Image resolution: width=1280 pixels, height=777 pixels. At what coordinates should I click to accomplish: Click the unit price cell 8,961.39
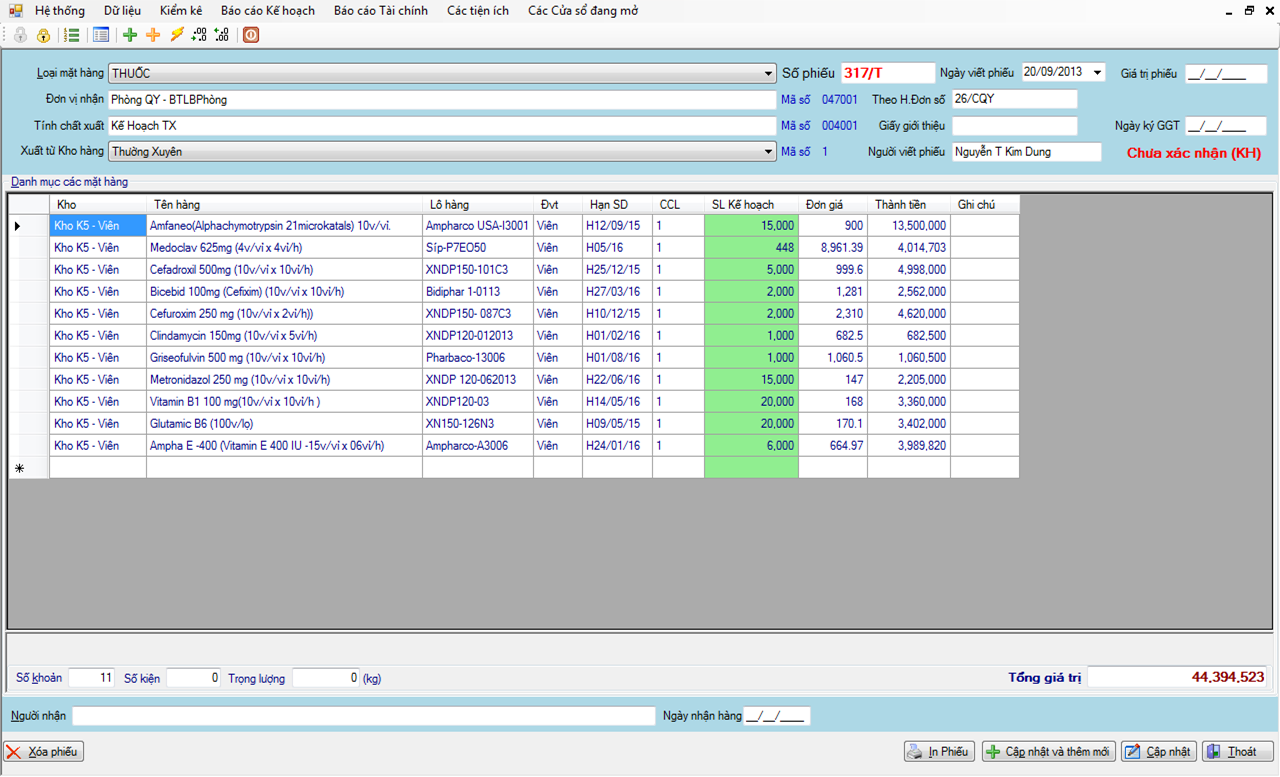[833, 248]
